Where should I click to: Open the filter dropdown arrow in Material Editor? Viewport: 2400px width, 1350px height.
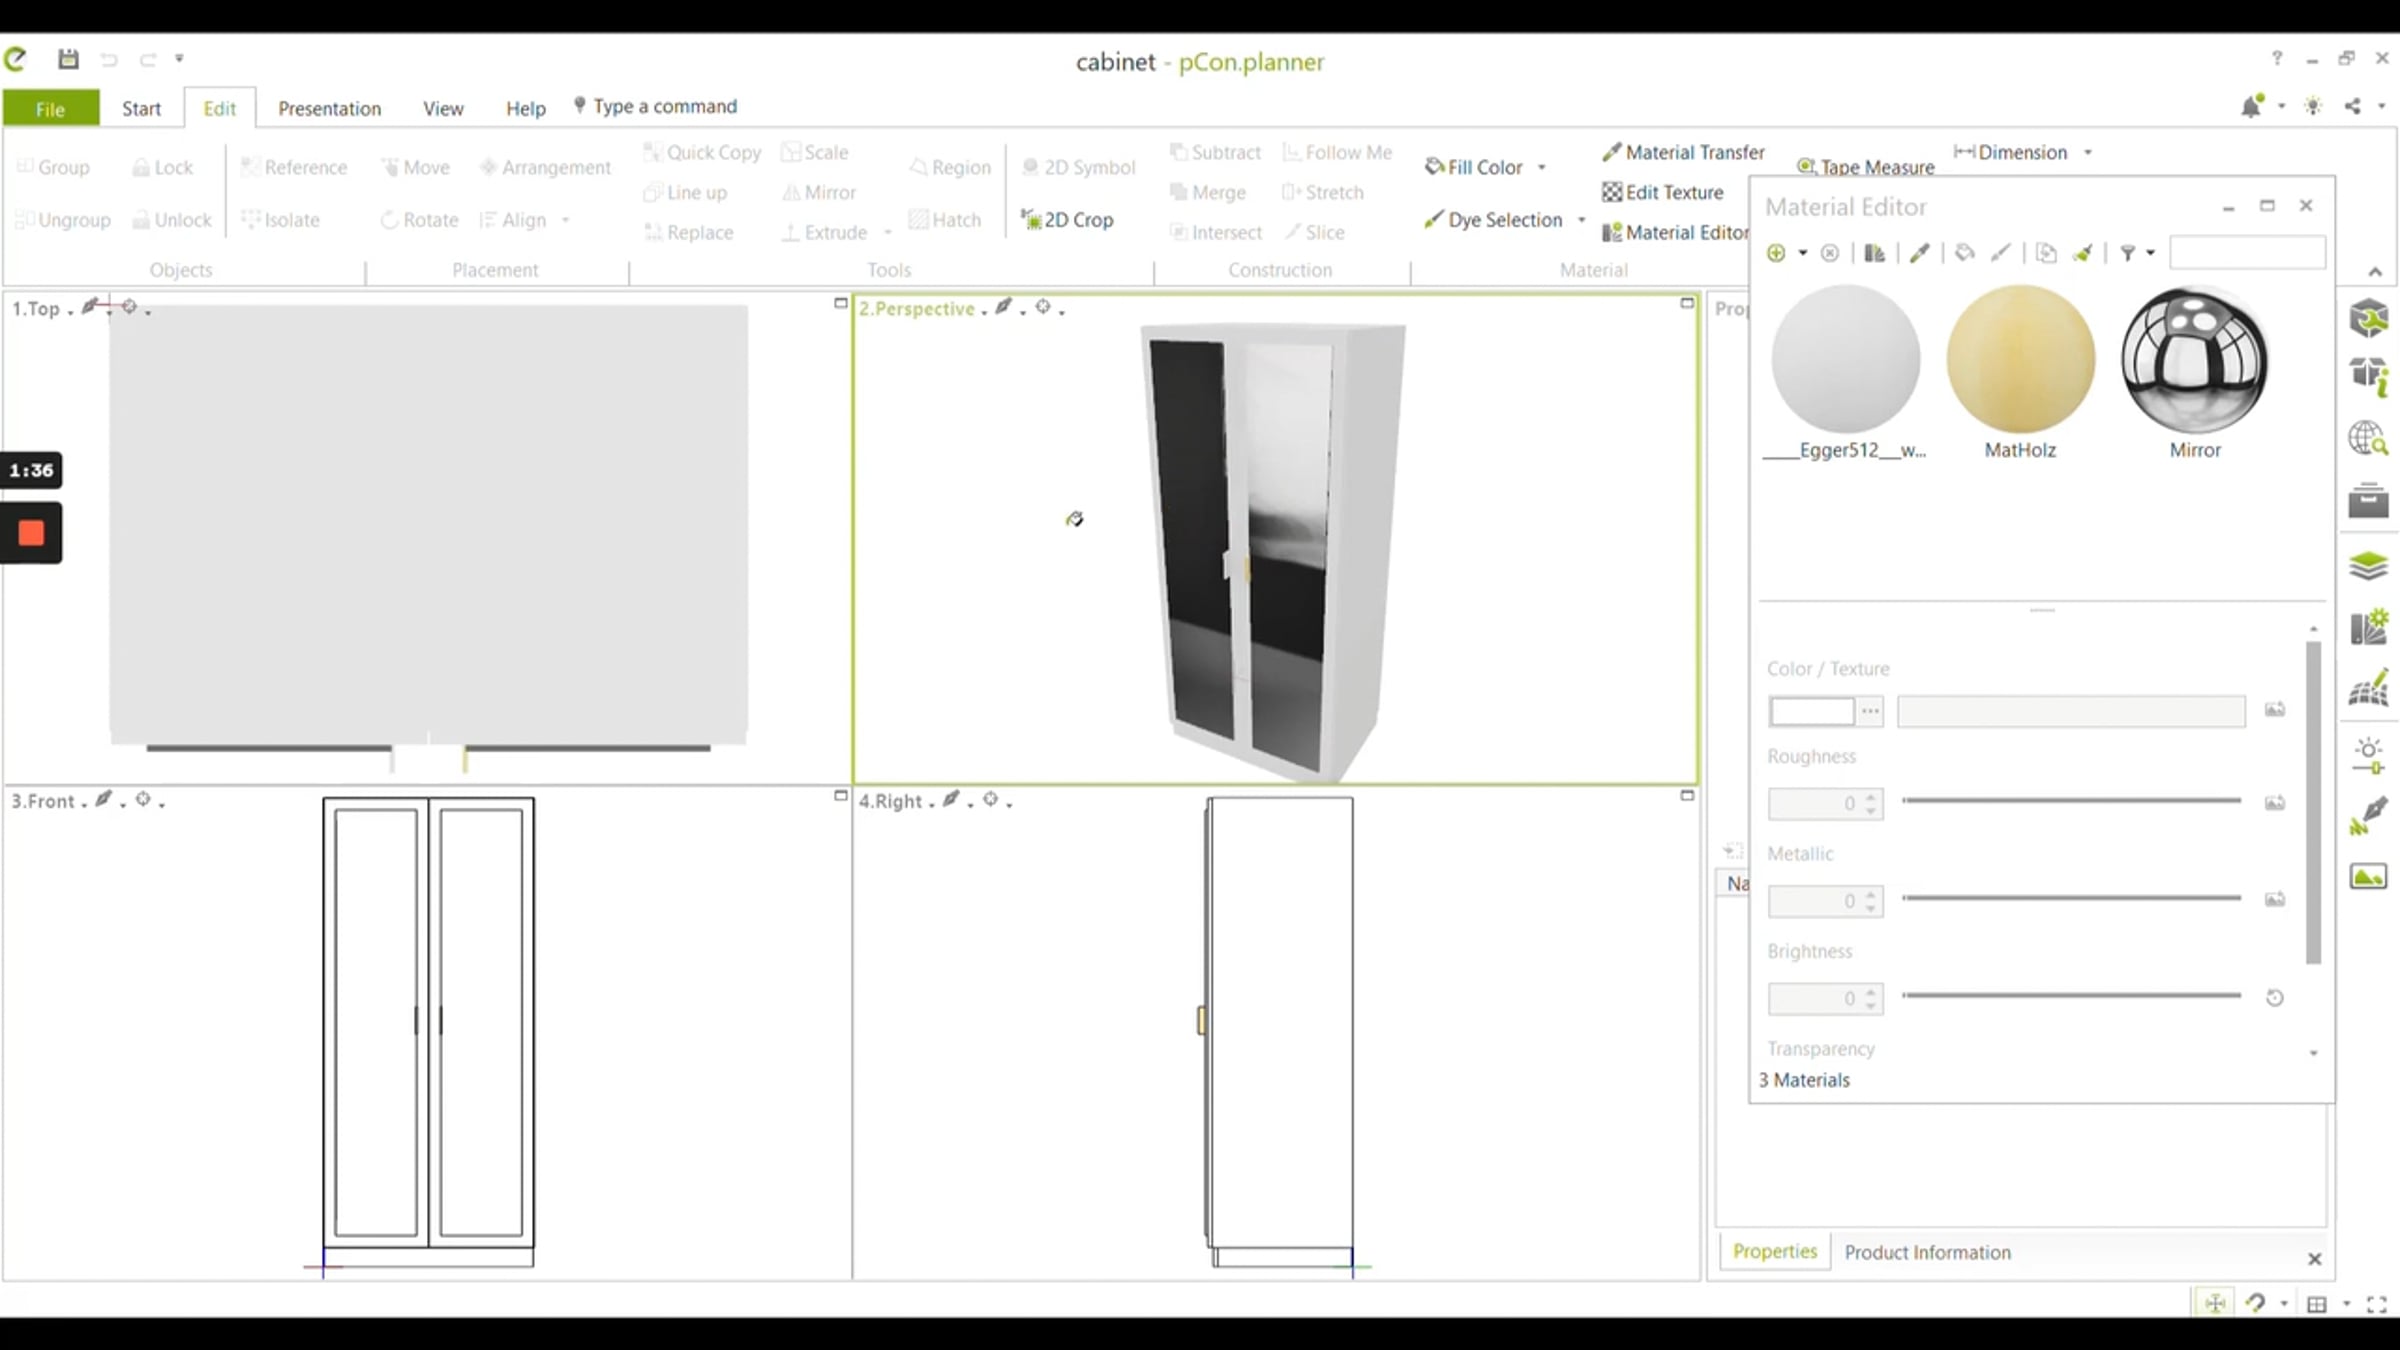2150,253
